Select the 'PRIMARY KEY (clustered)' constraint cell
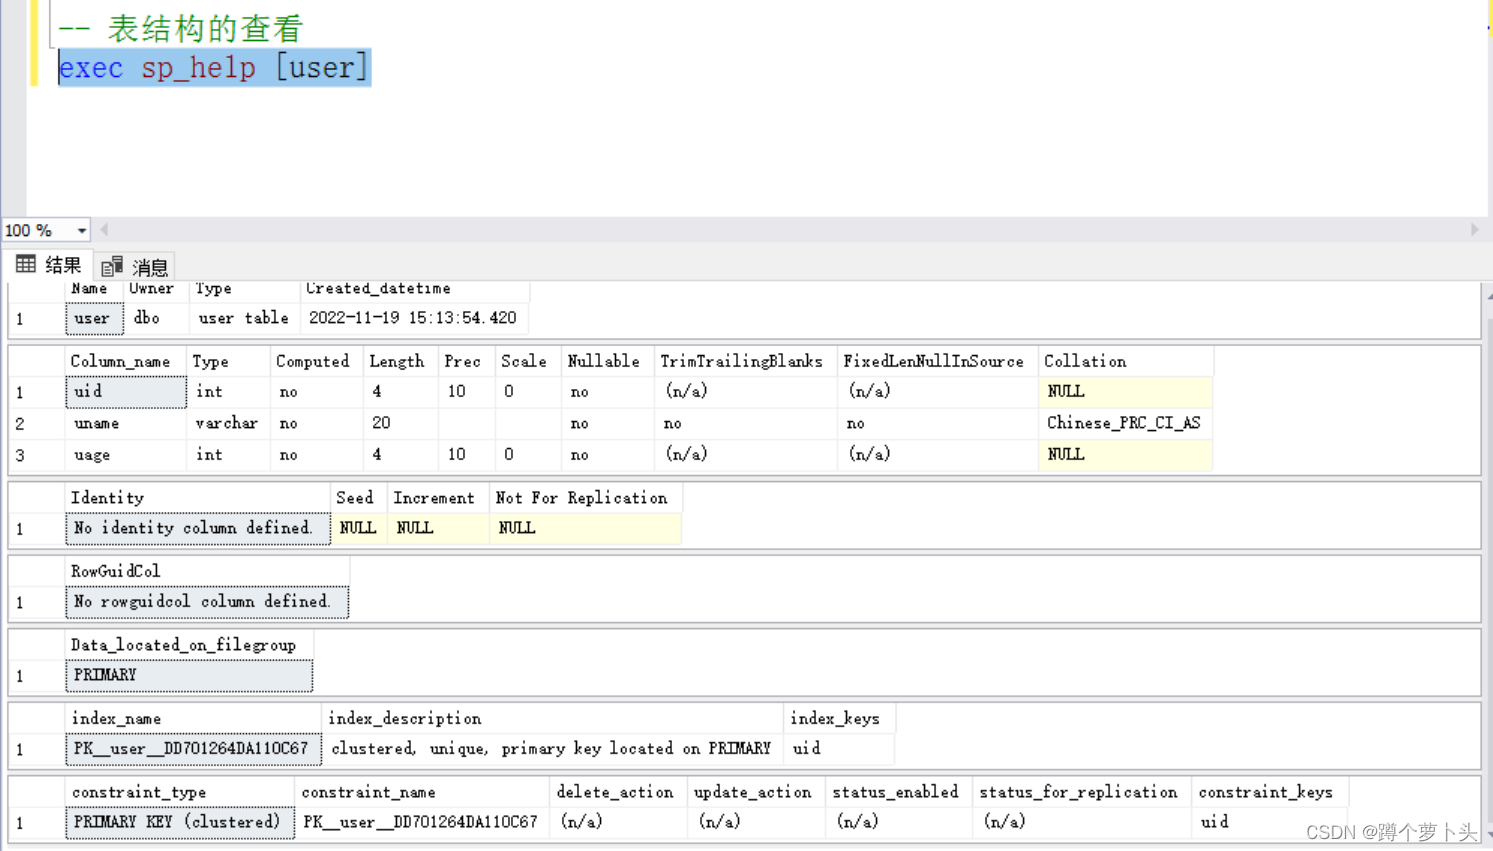The width and height of the screenshot is (1493, 851). point(179,822)
